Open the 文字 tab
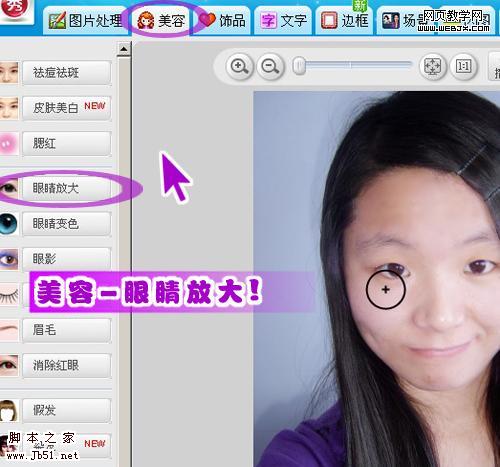This screenshot has height=467, width=500. [x=283, y=21]
